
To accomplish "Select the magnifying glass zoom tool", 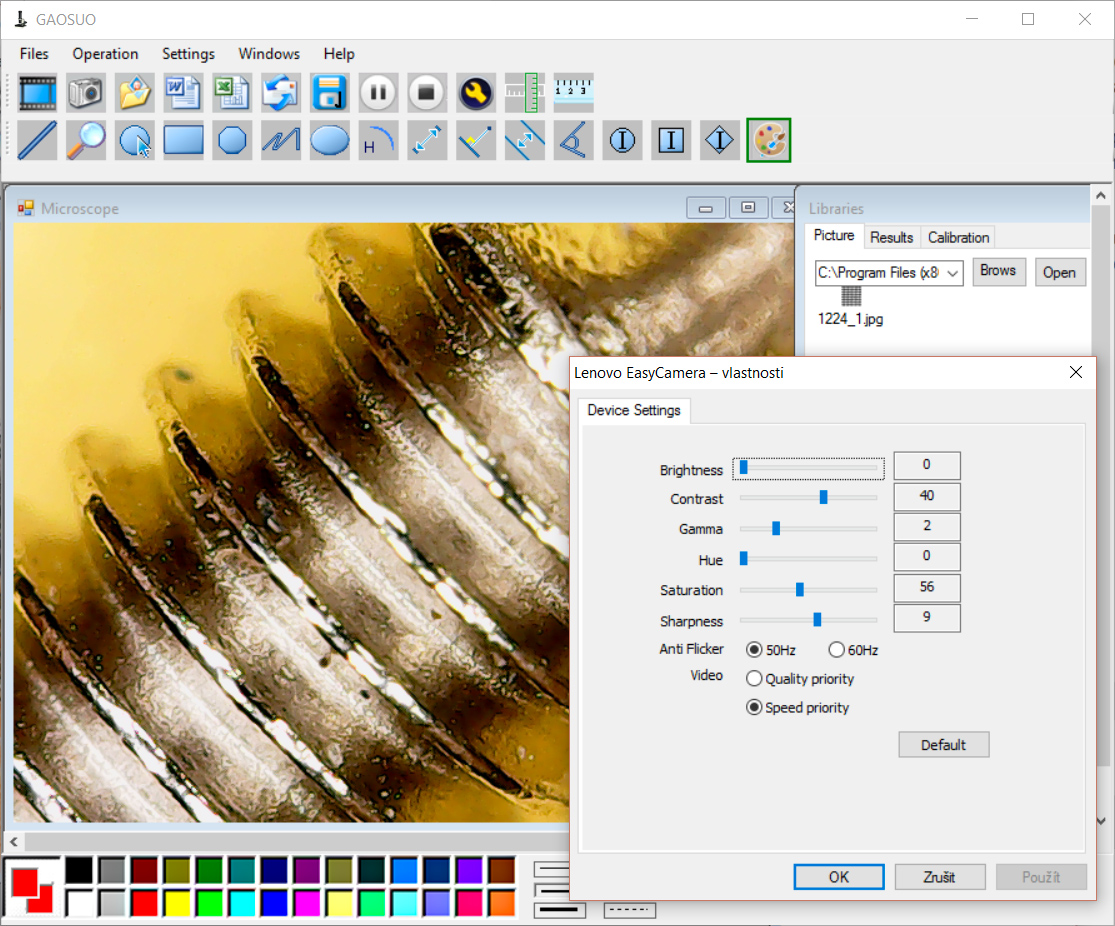I will 85,140.
